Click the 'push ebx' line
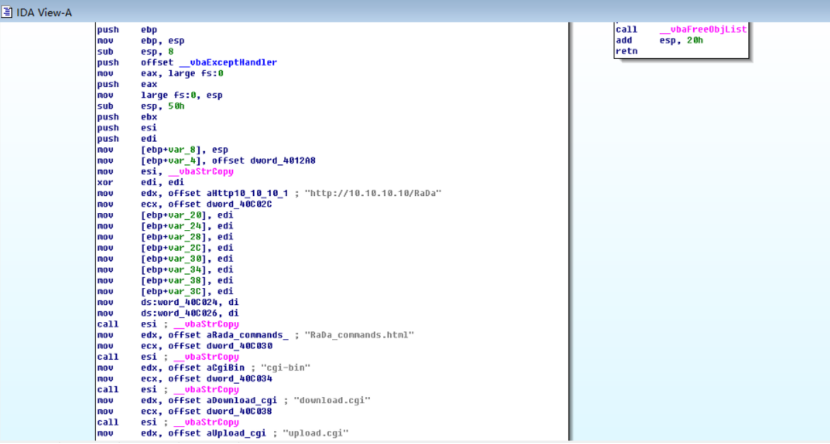This screenshot has height=444, width=830. [127, 117]
